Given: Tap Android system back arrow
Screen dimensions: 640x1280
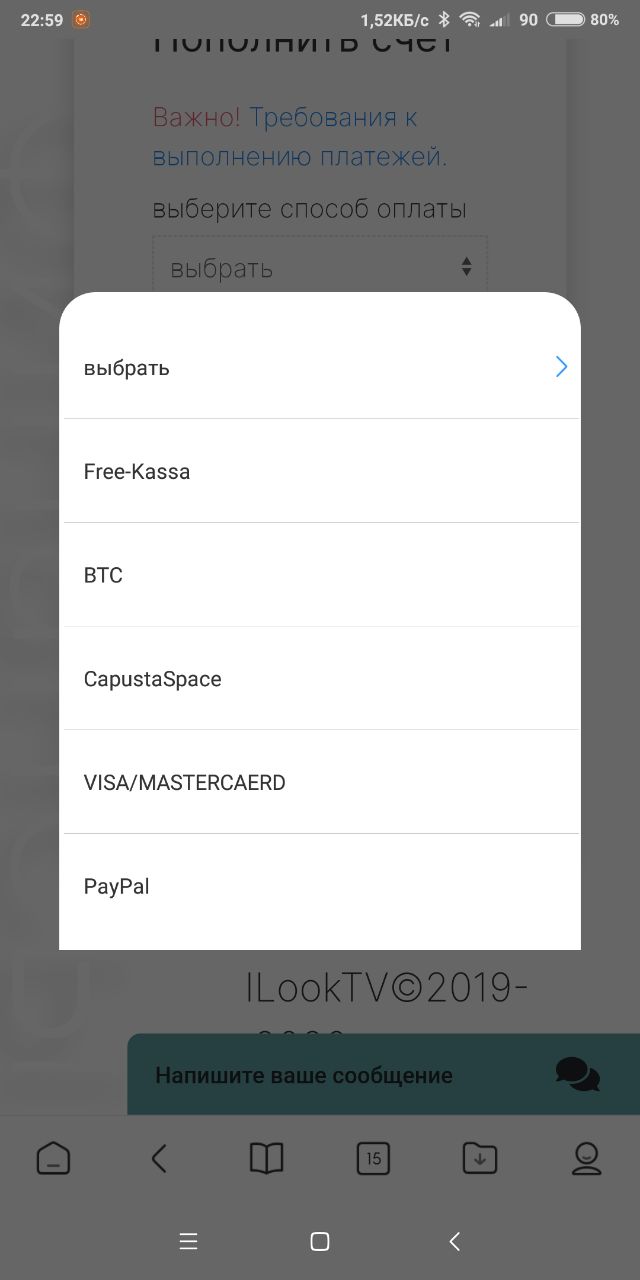Looking at the screenshot, I should tap(454, 1241).
